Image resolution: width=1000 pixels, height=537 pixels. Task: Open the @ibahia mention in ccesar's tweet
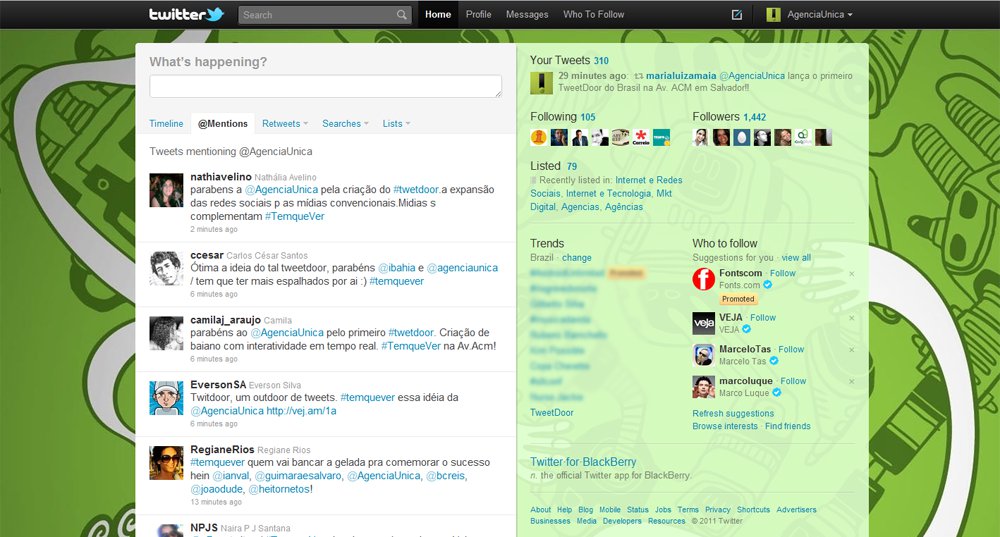(x=397, y=268)
